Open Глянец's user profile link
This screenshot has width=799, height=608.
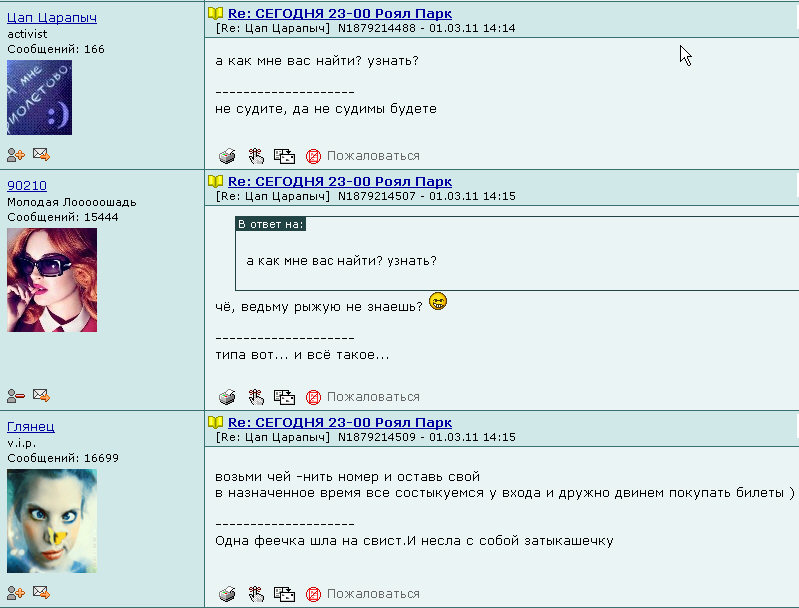click(31, 426)
